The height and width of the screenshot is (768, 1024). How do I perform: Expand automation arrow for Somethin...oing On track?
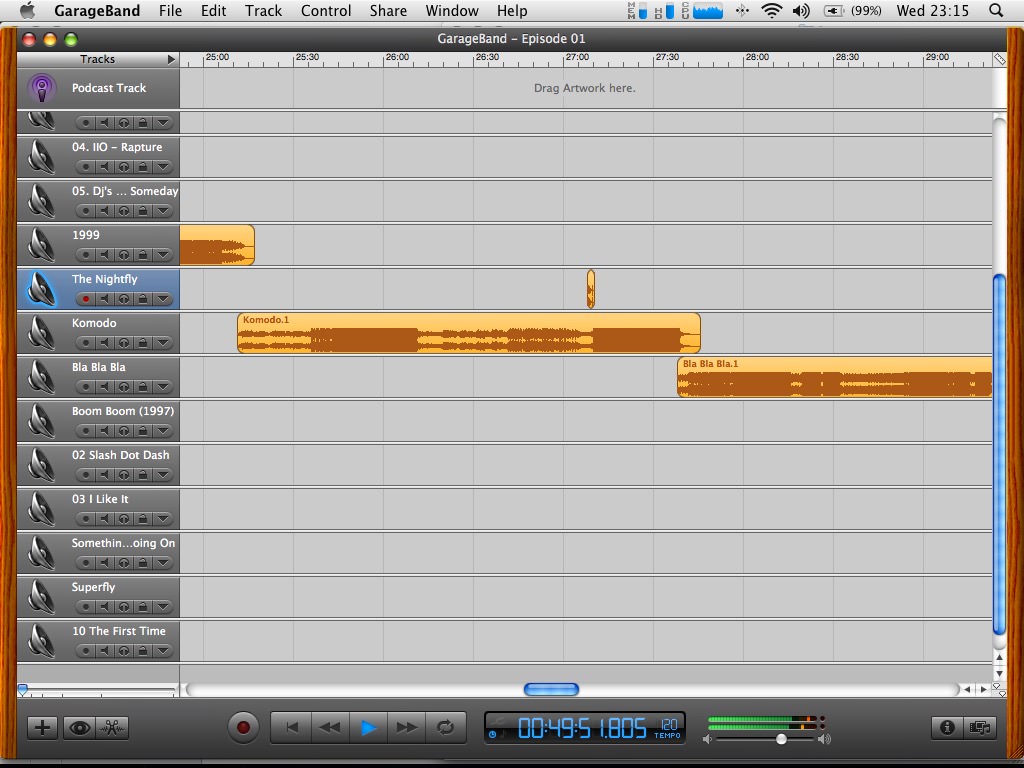(163, 563)
